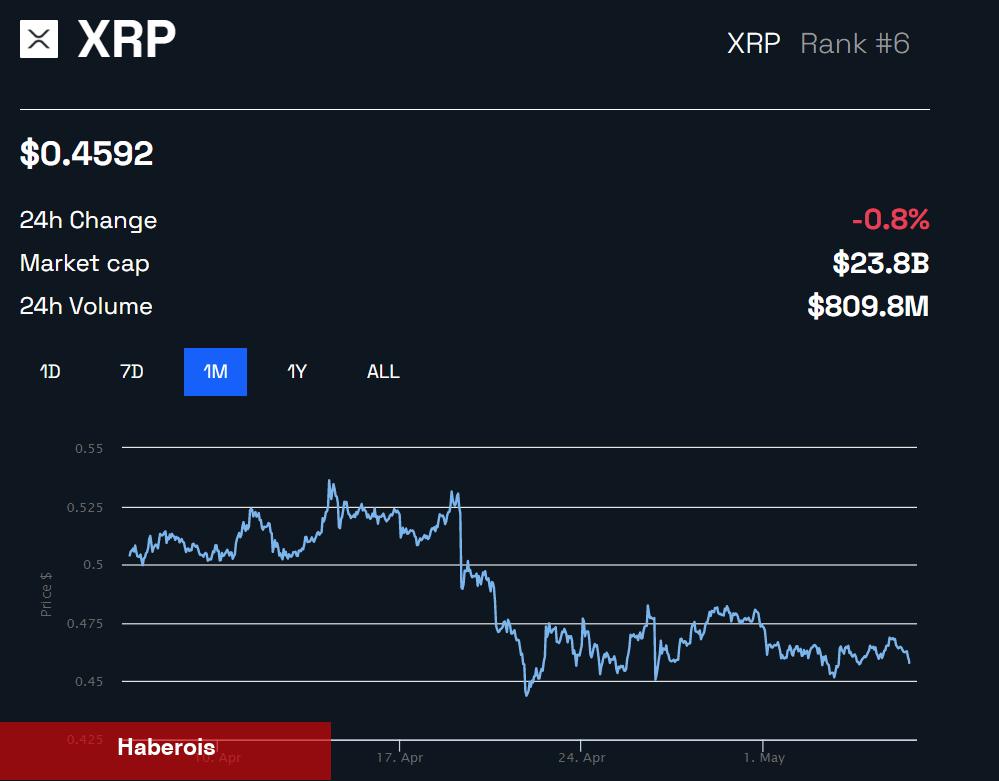The height and width of the screenshot is (781, 999).
Task: Select the 1M time range tab
Action: 215,371
